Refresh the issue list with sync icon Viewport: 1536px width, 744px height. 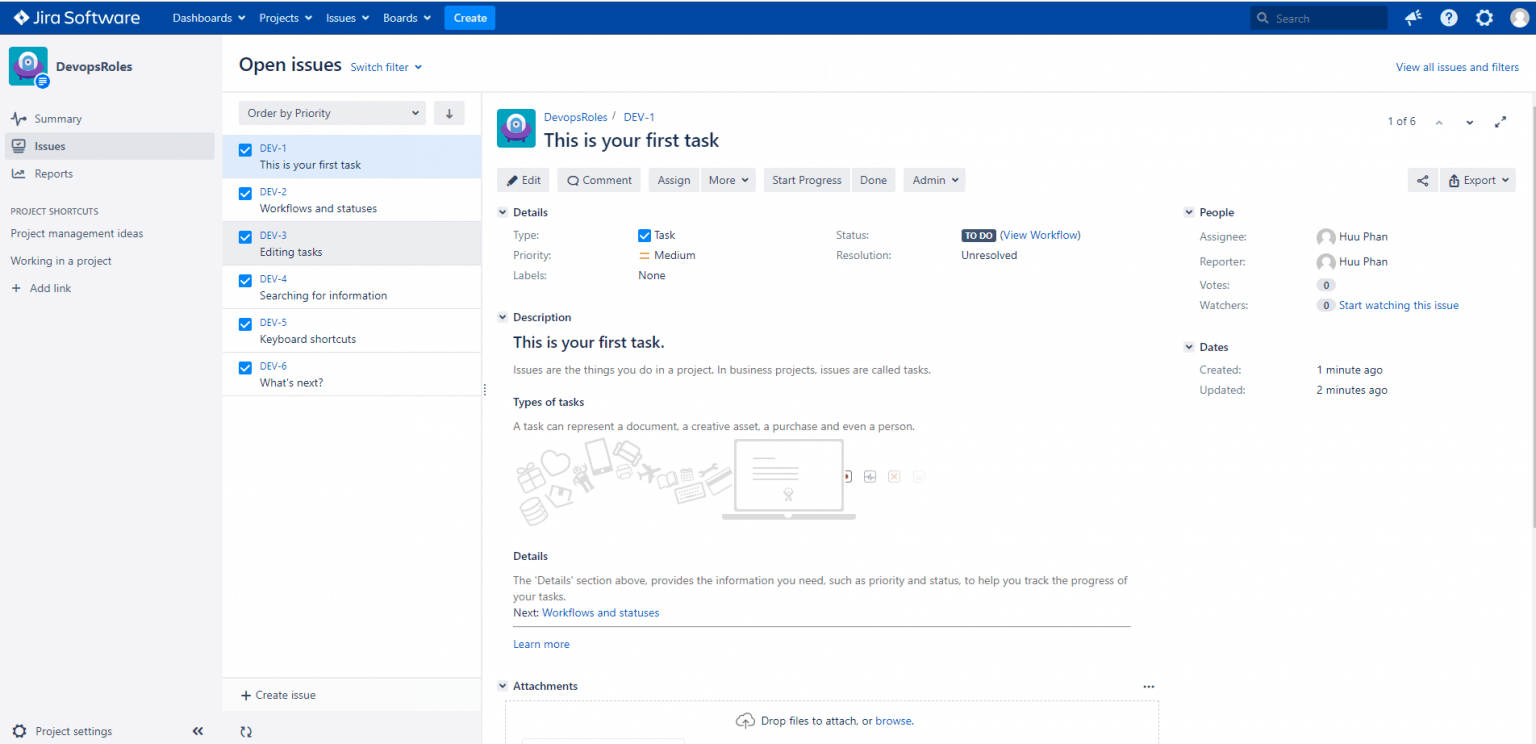246,731
